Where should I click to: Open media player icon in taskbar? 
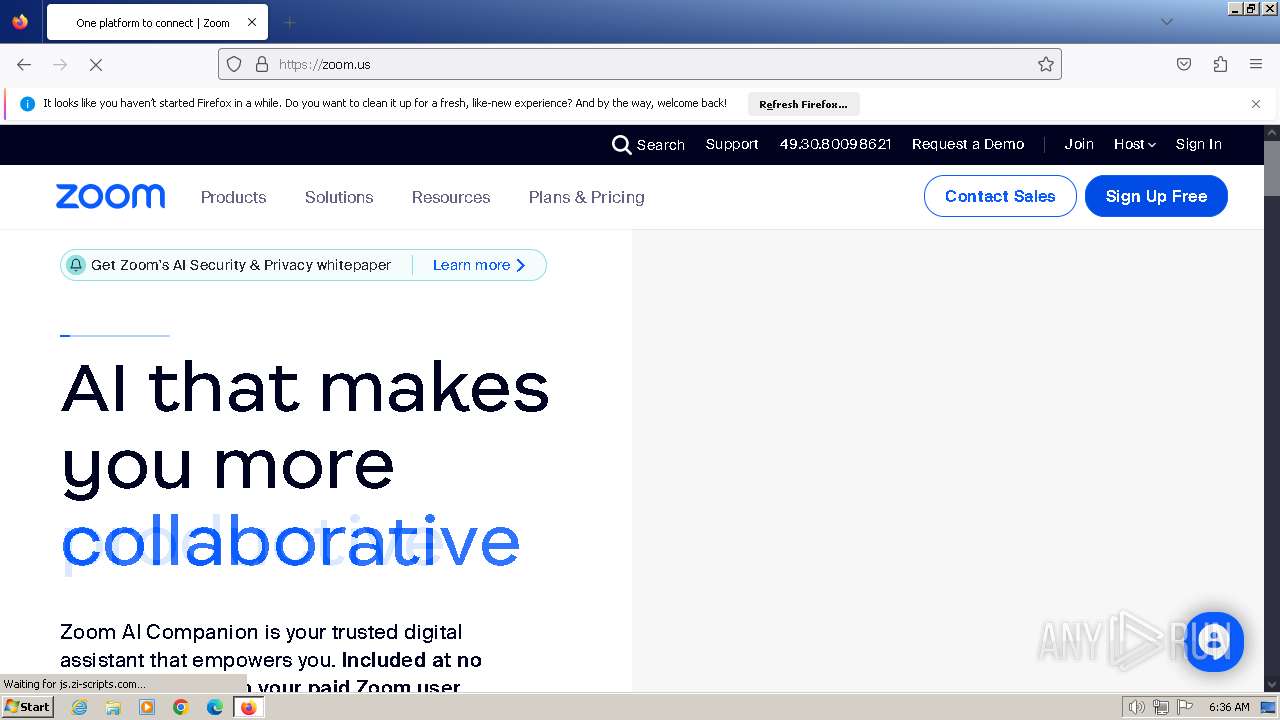[147, 707]
